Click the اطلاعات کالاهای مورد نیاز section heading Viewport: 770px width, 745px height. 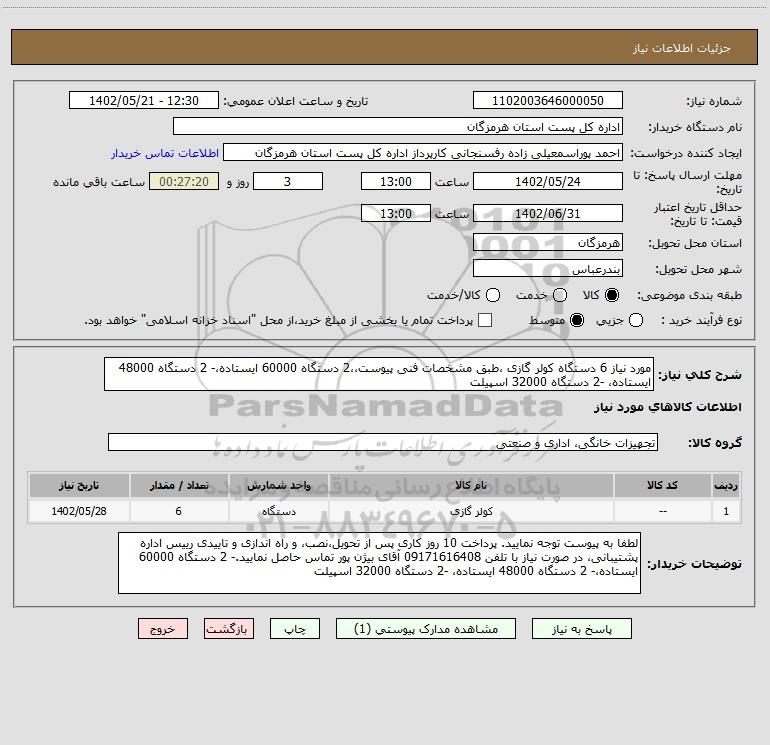click(667, 407)
